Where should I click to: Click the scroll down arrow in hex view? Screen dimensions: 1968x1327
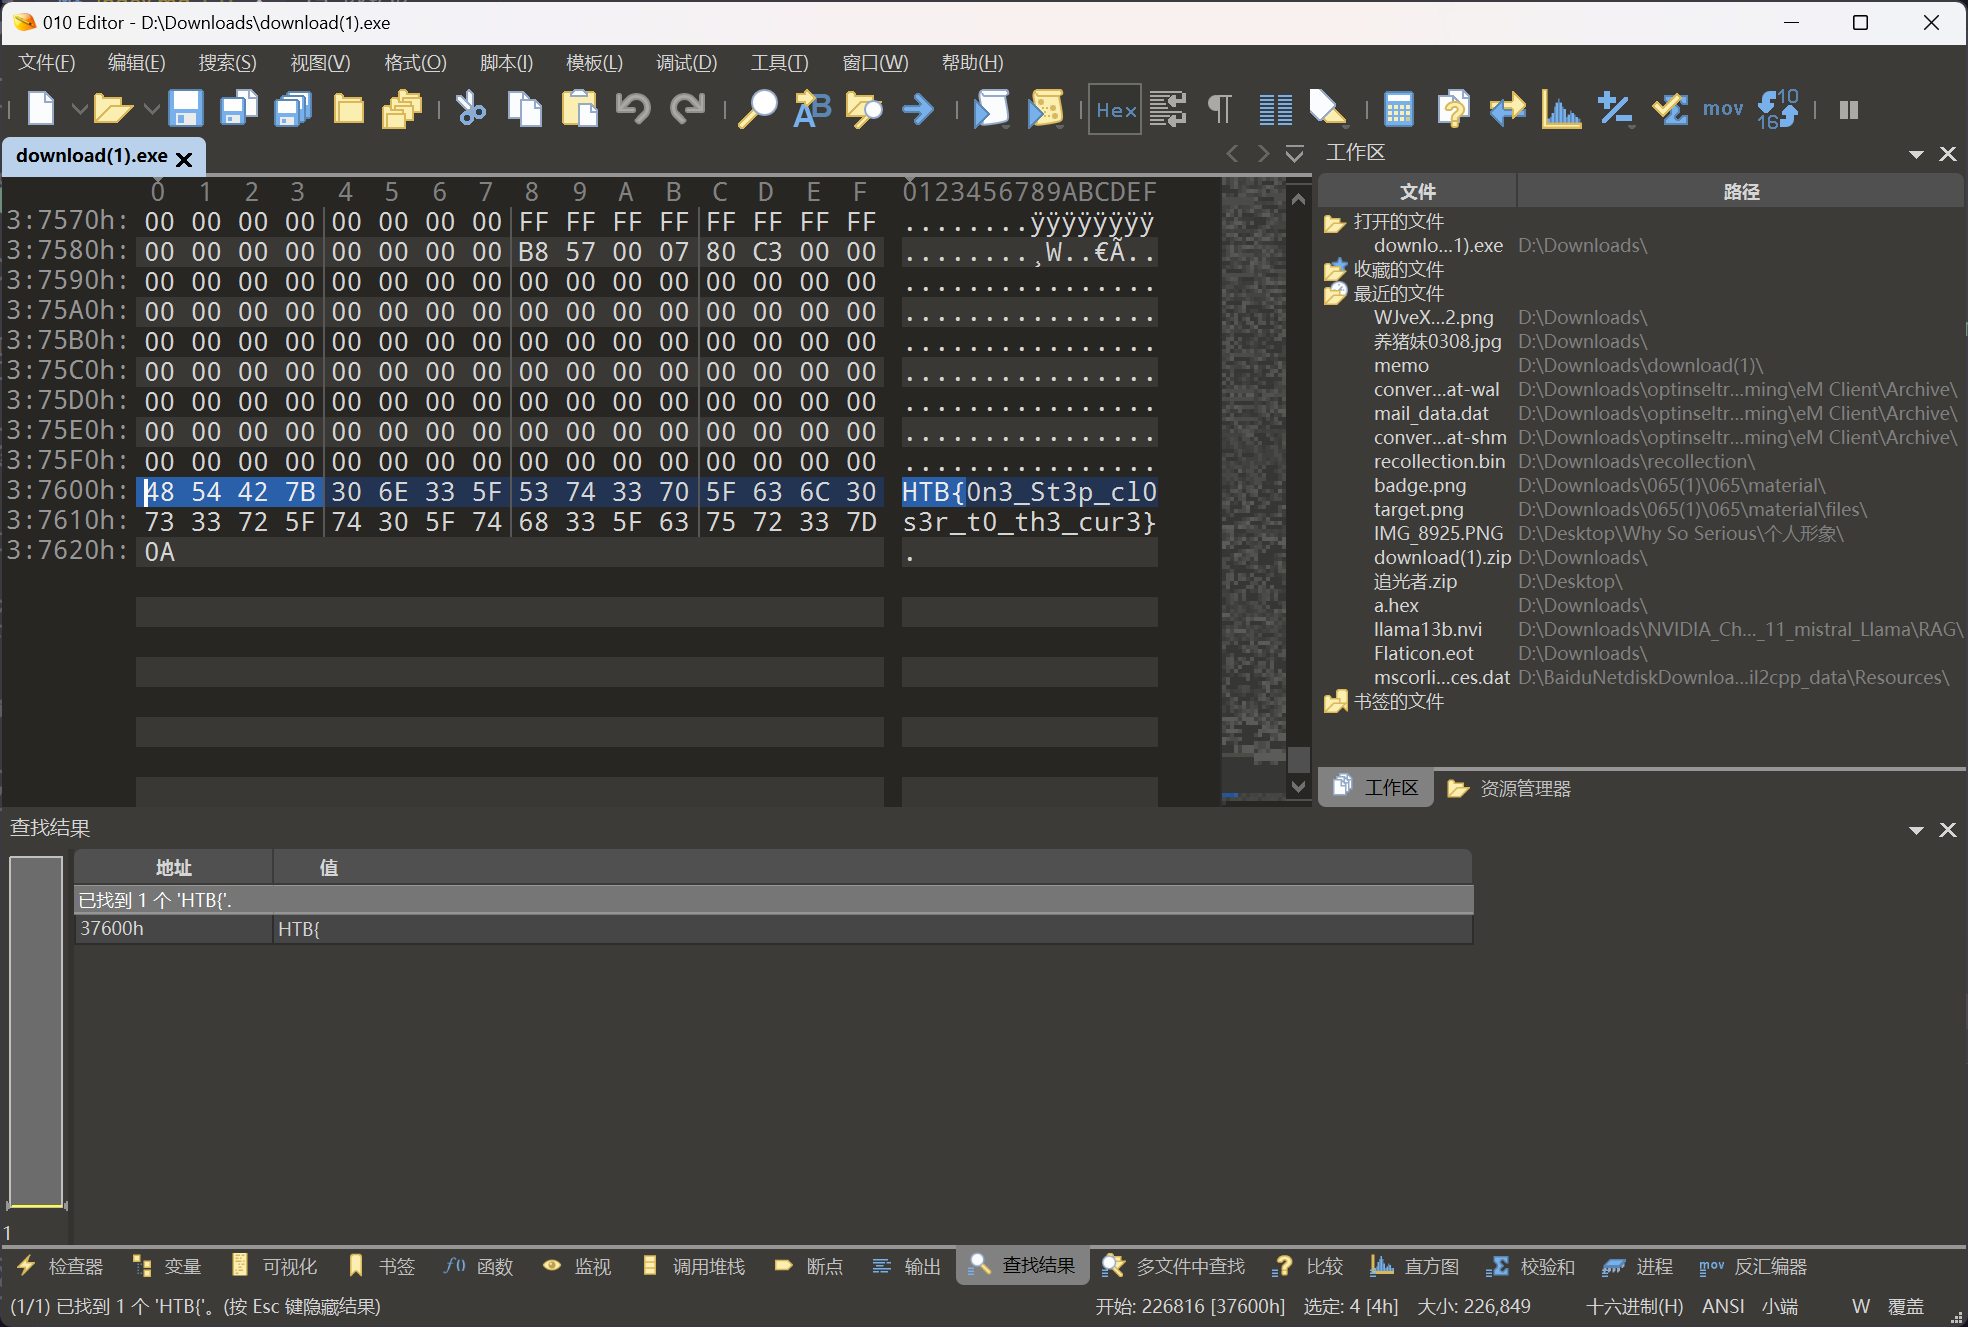coord(1299,787)
